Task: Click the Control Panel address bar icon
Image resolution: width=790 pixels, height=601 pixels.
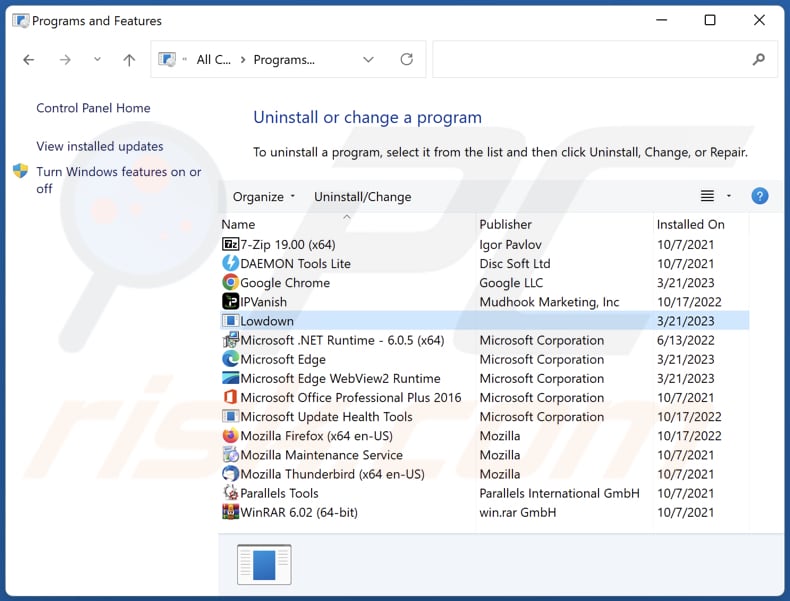Action: [167, 59]
